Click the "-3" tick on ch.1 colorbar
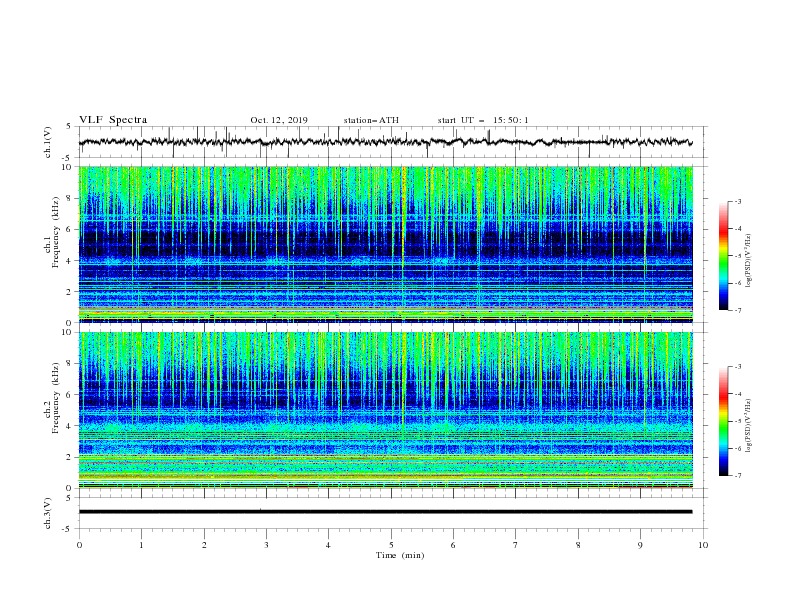792x612 pixels. (x=737, y=201)
